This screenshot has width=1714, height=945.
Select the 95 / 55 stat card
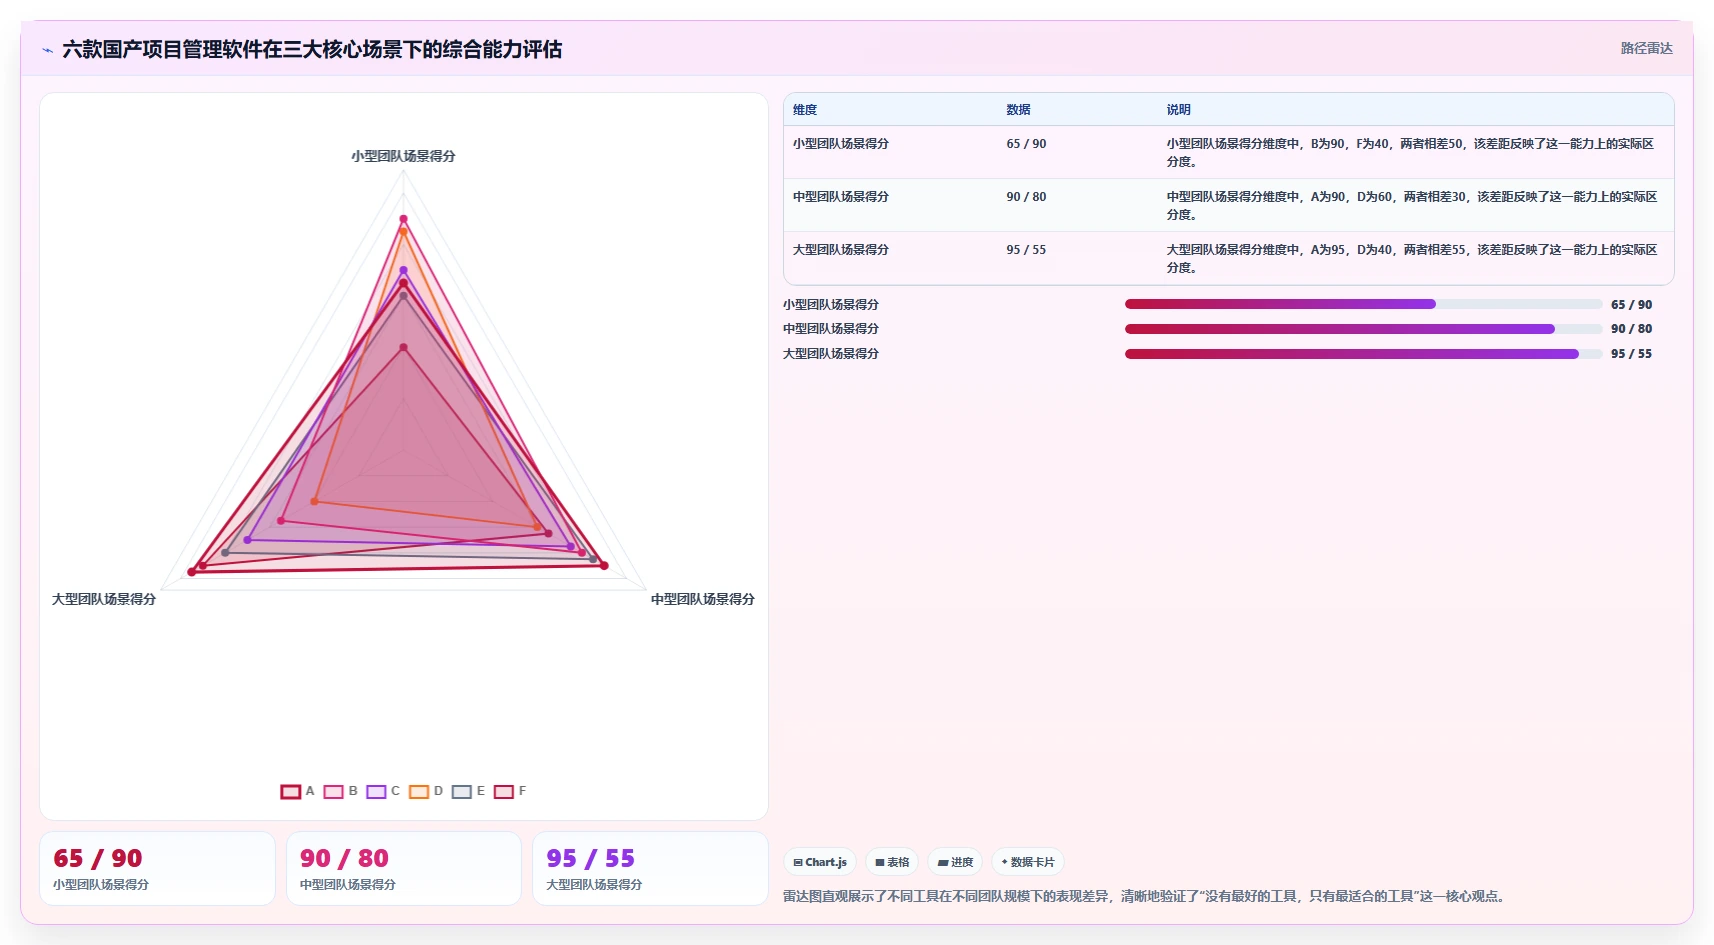click(x=650, y=869)
